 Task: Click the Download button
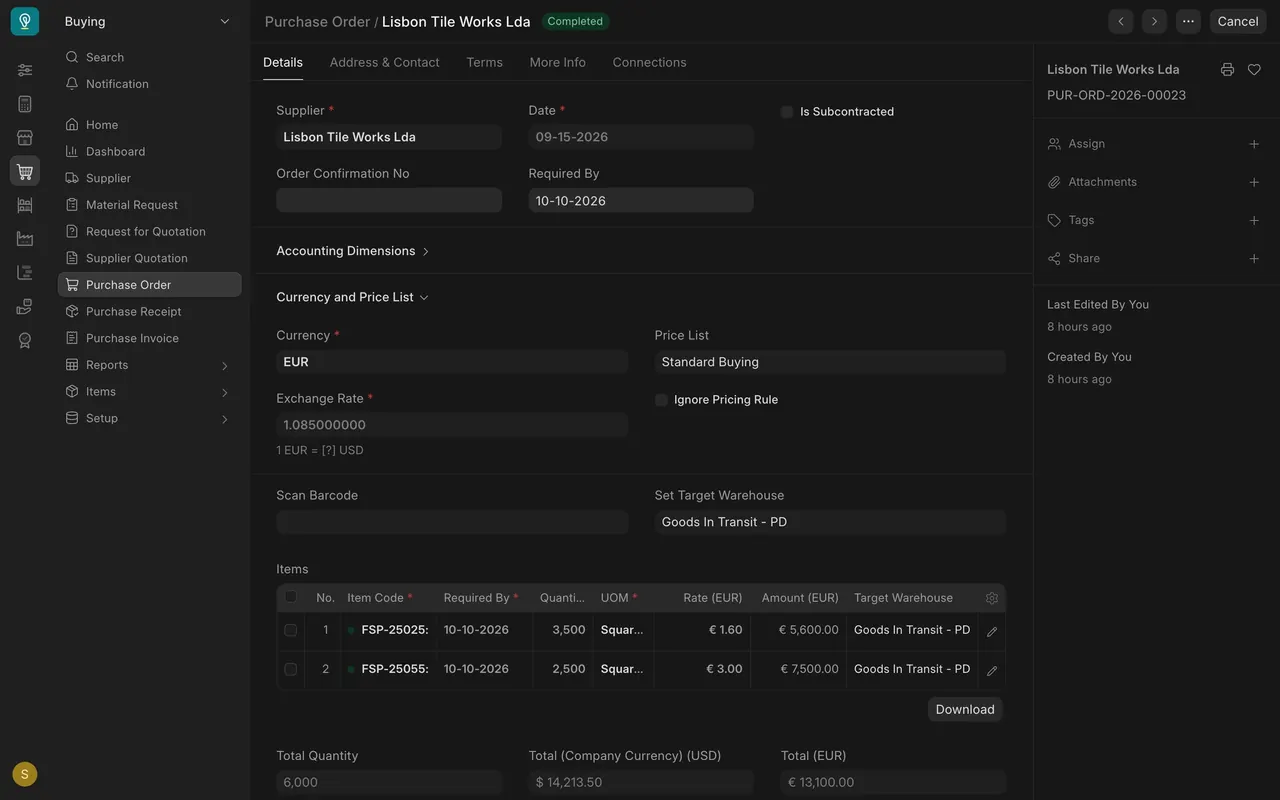click(965, 709)
